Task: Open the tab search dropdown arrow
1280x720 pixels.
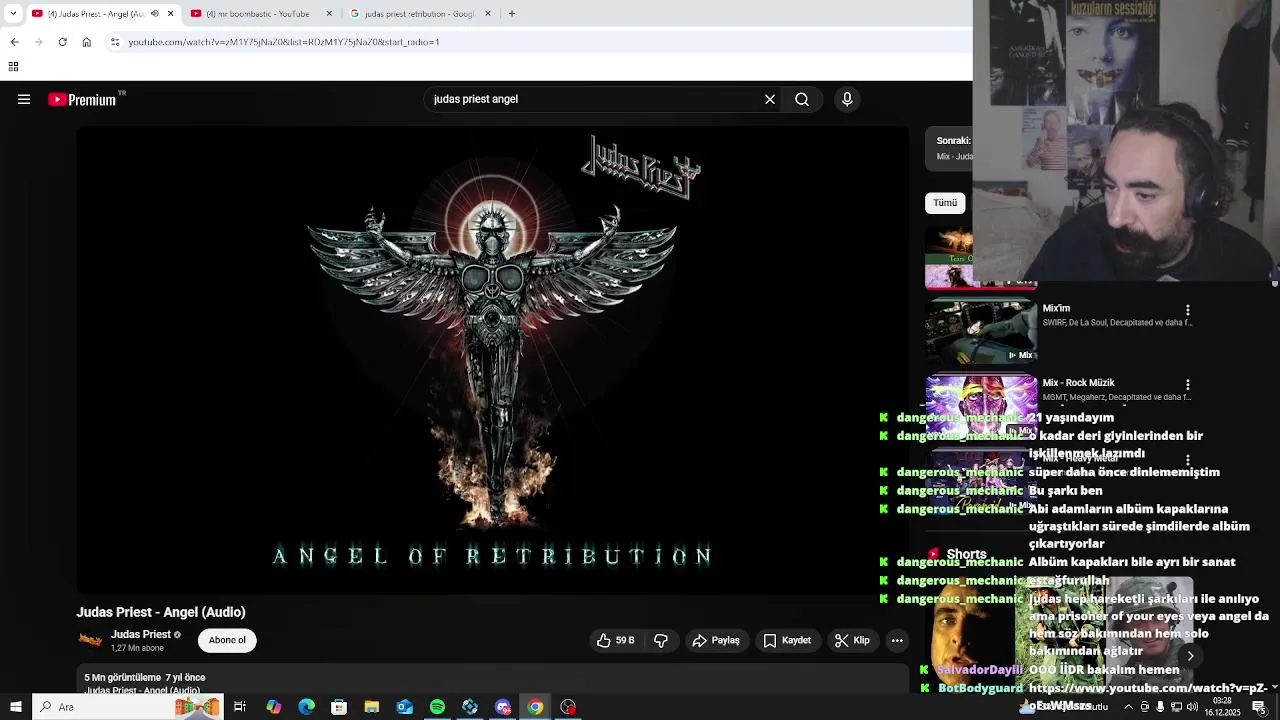Action: tap(13, 14)
